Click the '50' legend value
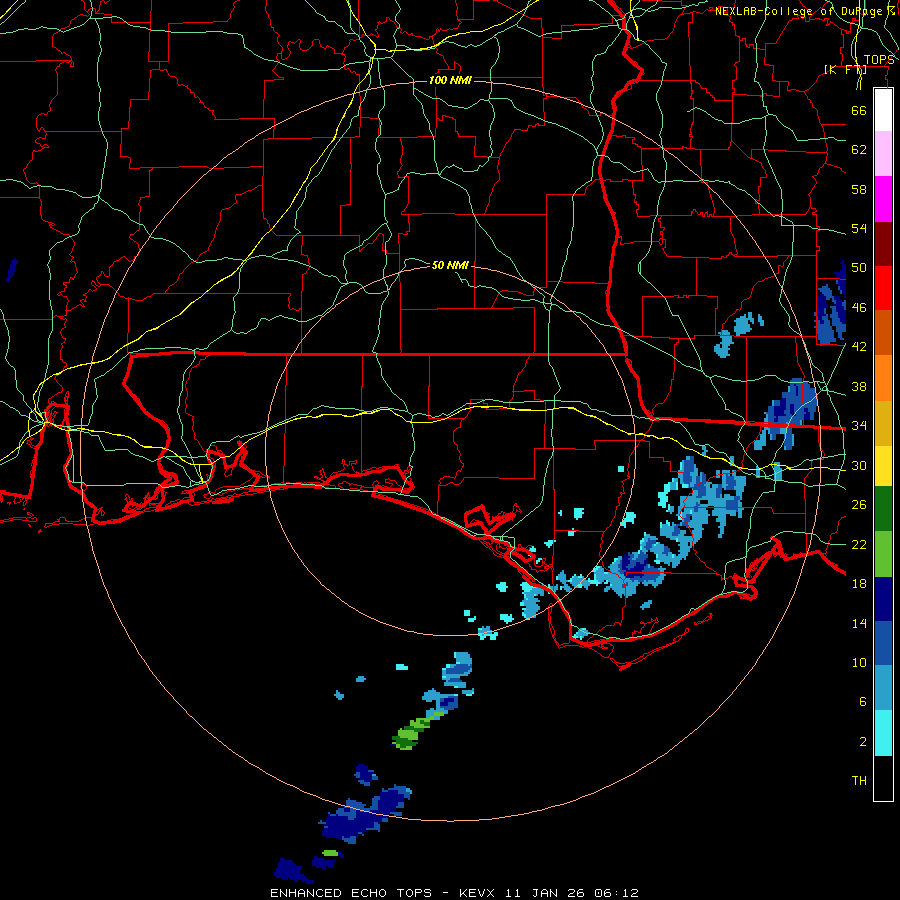 [859, 268]
